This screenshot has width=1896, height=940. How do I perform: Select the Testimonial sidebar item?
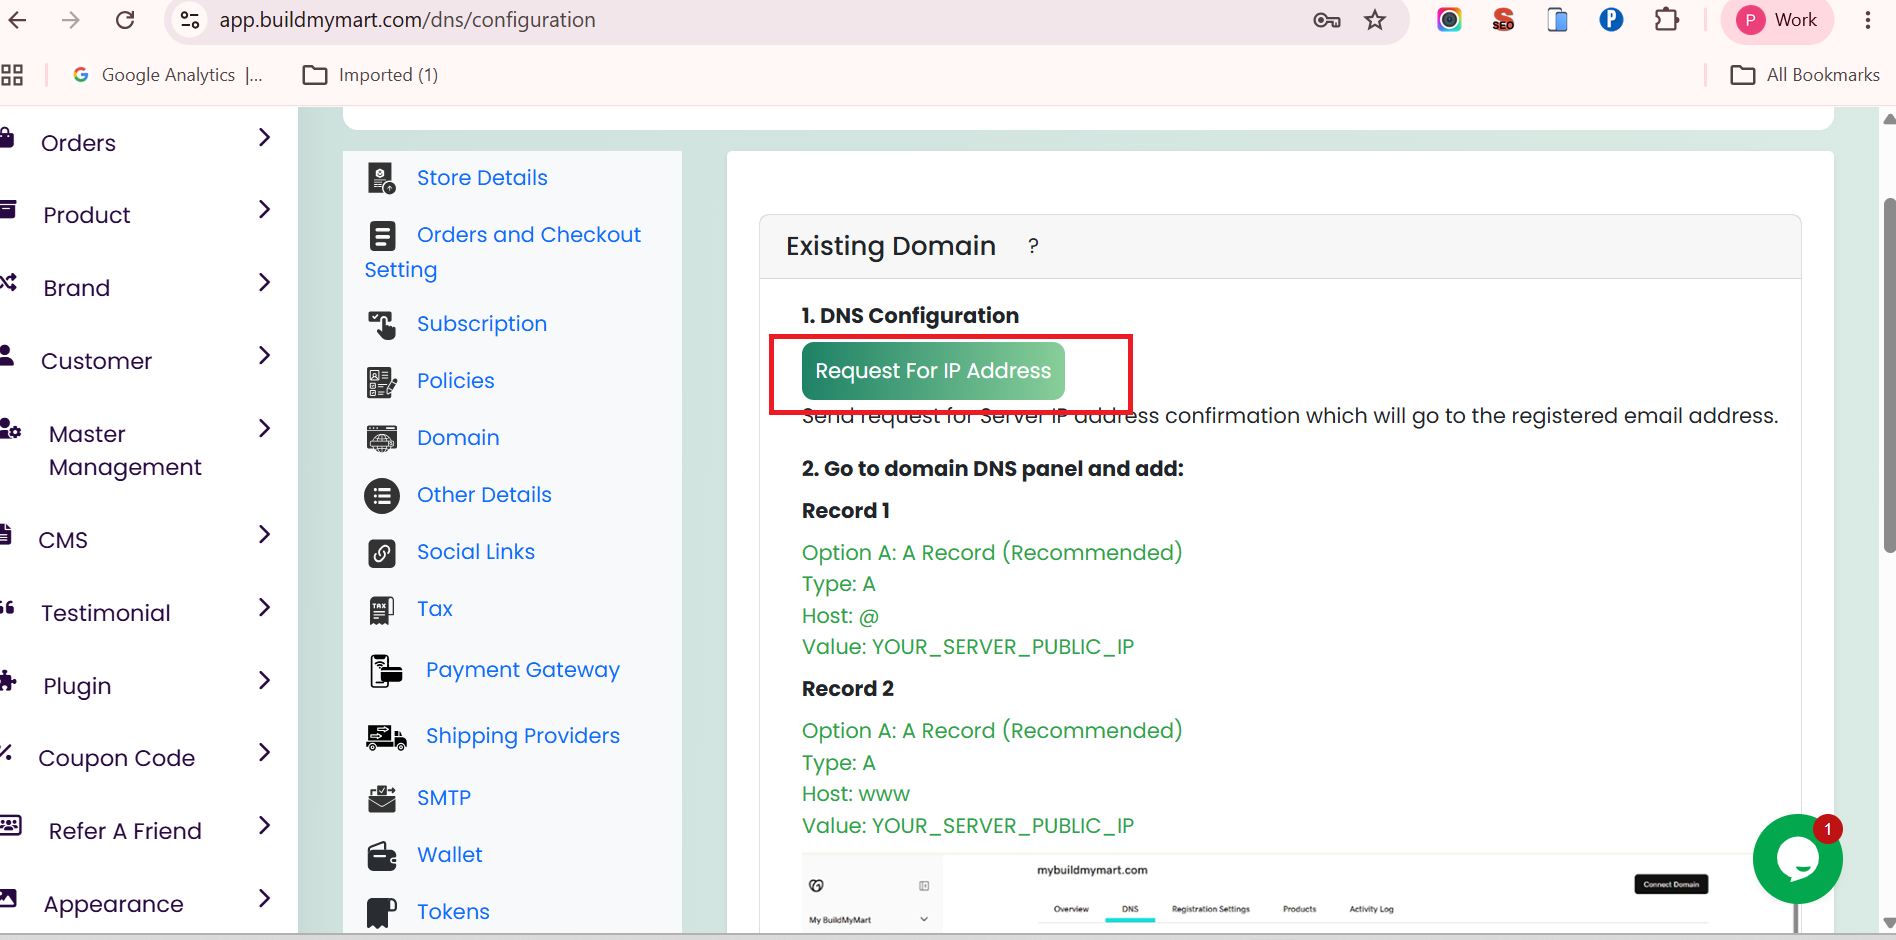pos(105,613)
